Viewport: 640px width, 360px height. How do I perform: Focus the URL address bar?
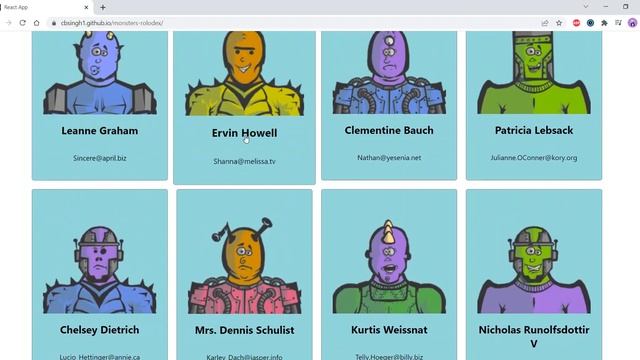pos(294,23)
